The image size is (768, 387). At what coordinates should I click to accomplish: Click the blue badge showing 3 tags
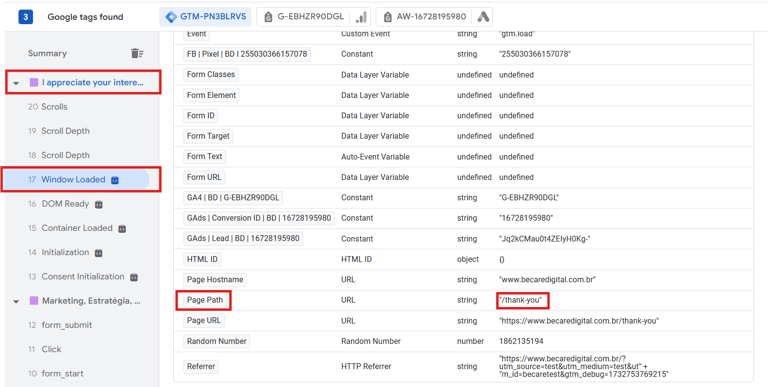[25, 17]
